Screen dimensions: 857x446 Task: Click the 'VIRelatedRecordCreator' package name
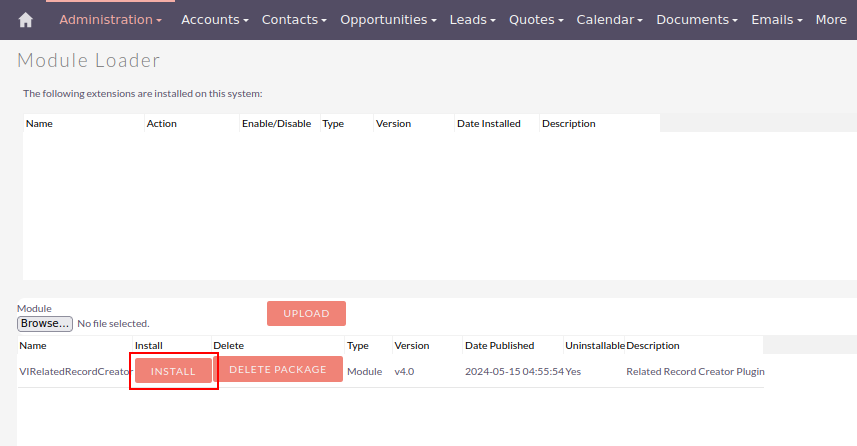[76, 372]
